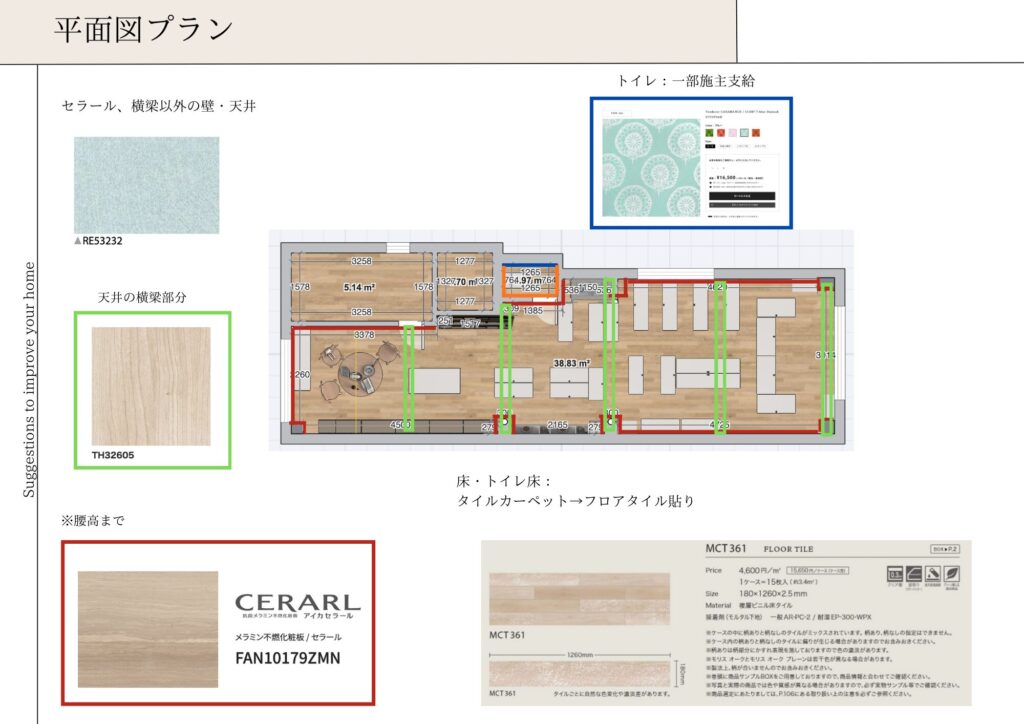Click the CERARL brand logo
This screenshot has width=1024, height=724.
click(297, 603)
